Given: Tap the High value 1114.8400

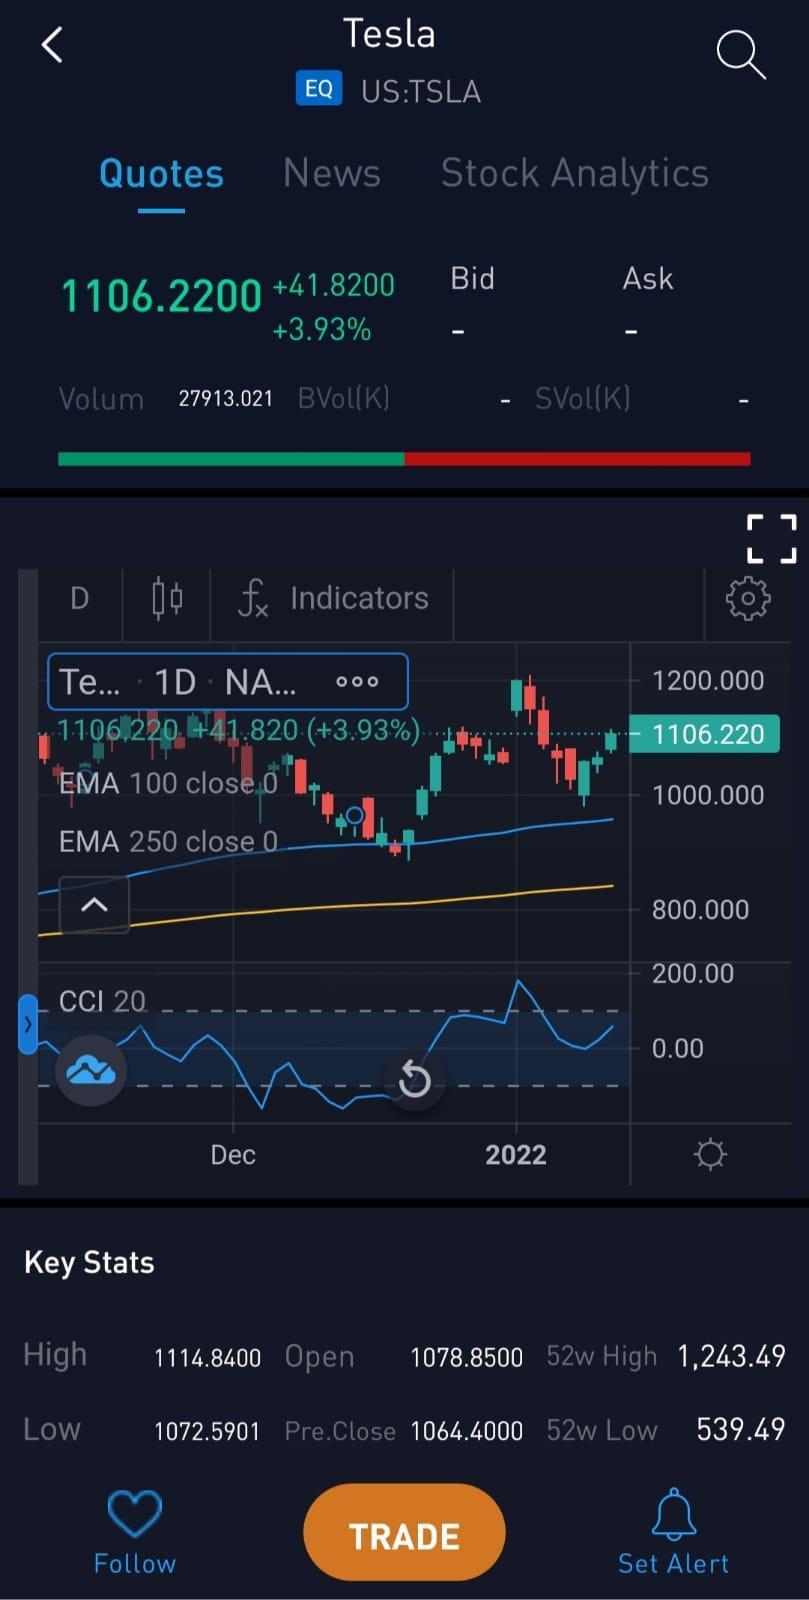Looking at the screenshot, I should [207, 1358].
